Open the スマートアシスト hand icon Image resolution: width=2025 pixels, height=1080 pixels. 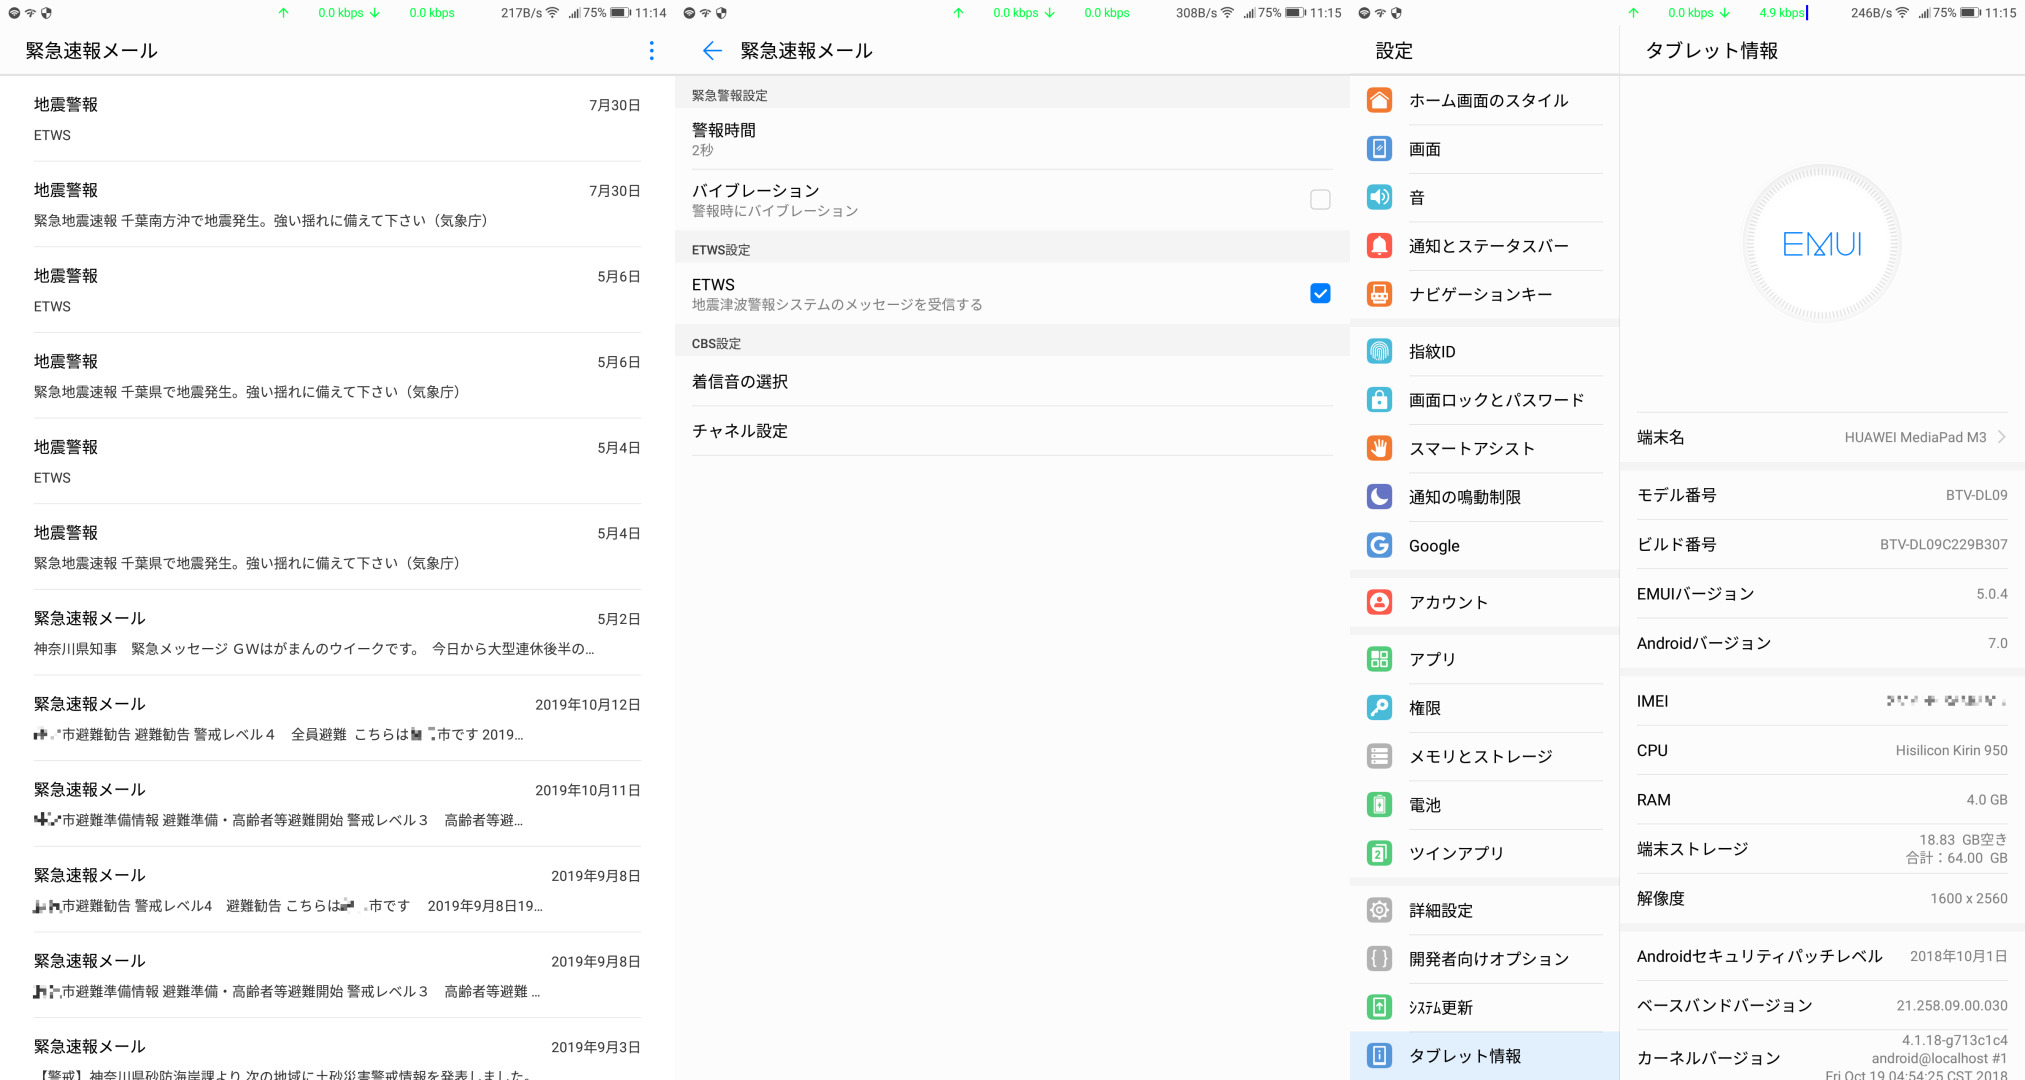pyautogui.click(x=1379, y=448)
